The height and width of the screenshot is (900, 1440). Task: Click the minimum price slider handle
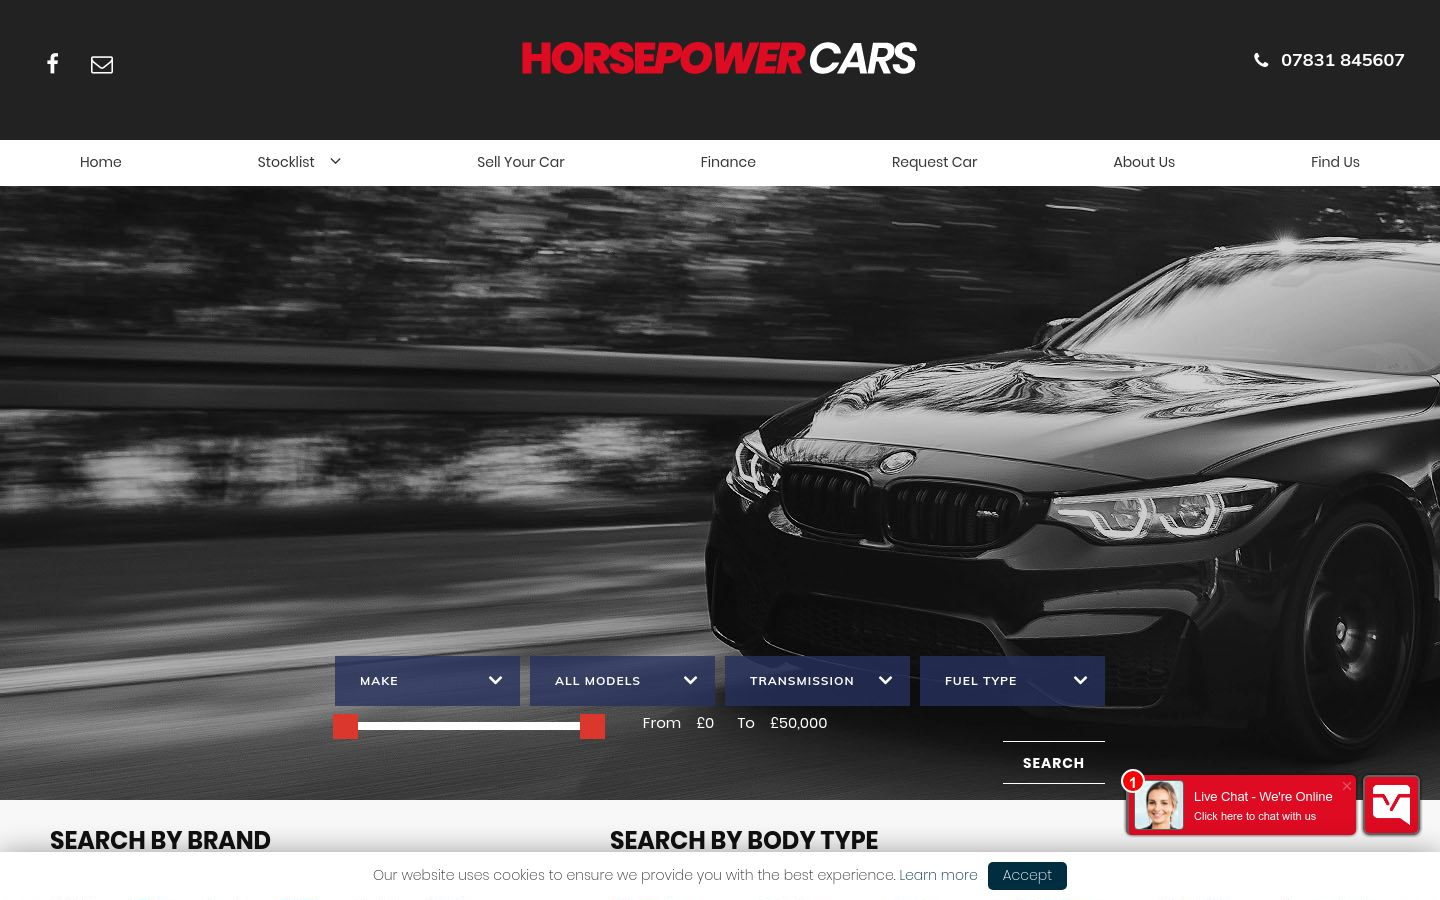click(346, 727)
